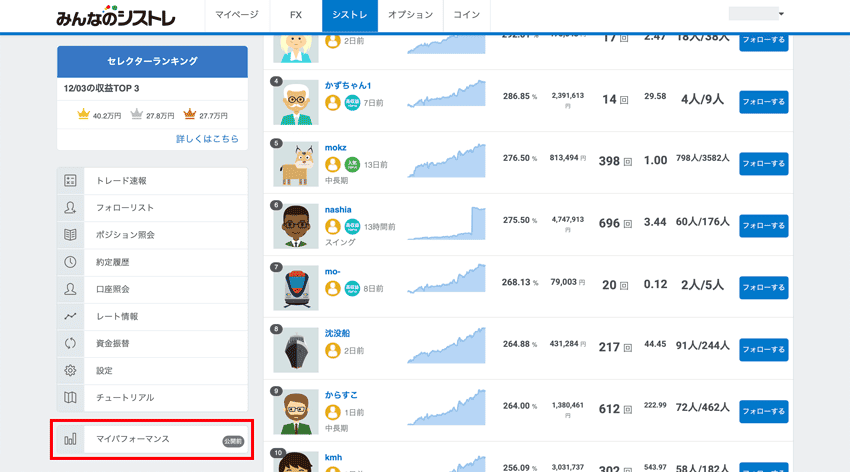Screen dimensions: 850x472
Task: Click the performance chart for 沈没船
Action: [x=446, y=345]
